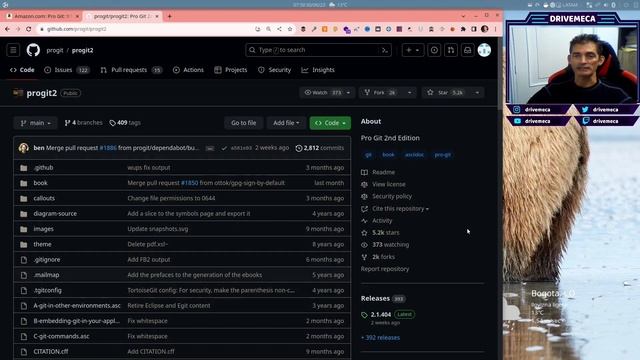
Task: Open the book folder
Action: pyautogui.click(x=40, y=183)
